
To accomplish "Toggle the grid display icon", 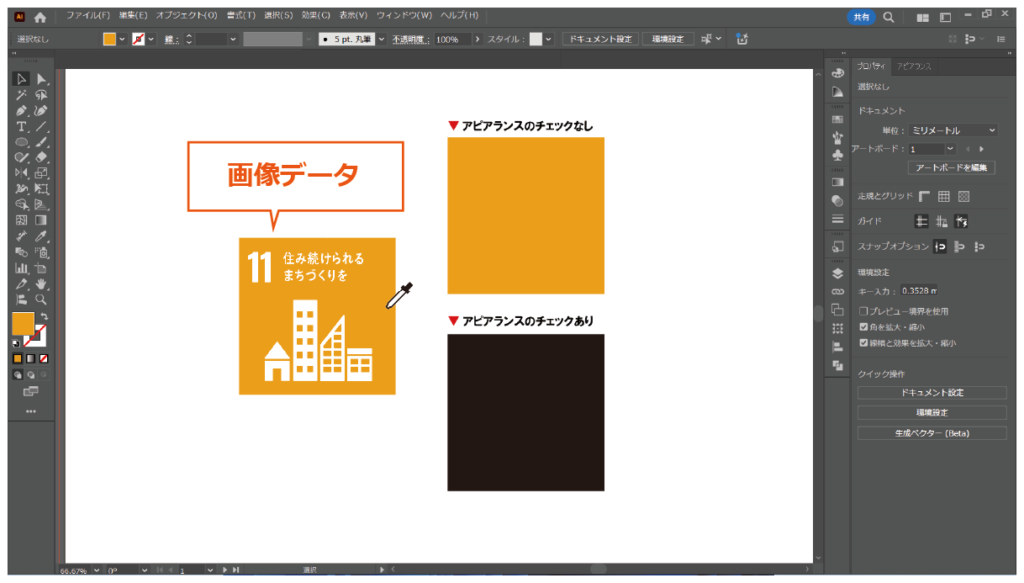I will click(944, 197).
